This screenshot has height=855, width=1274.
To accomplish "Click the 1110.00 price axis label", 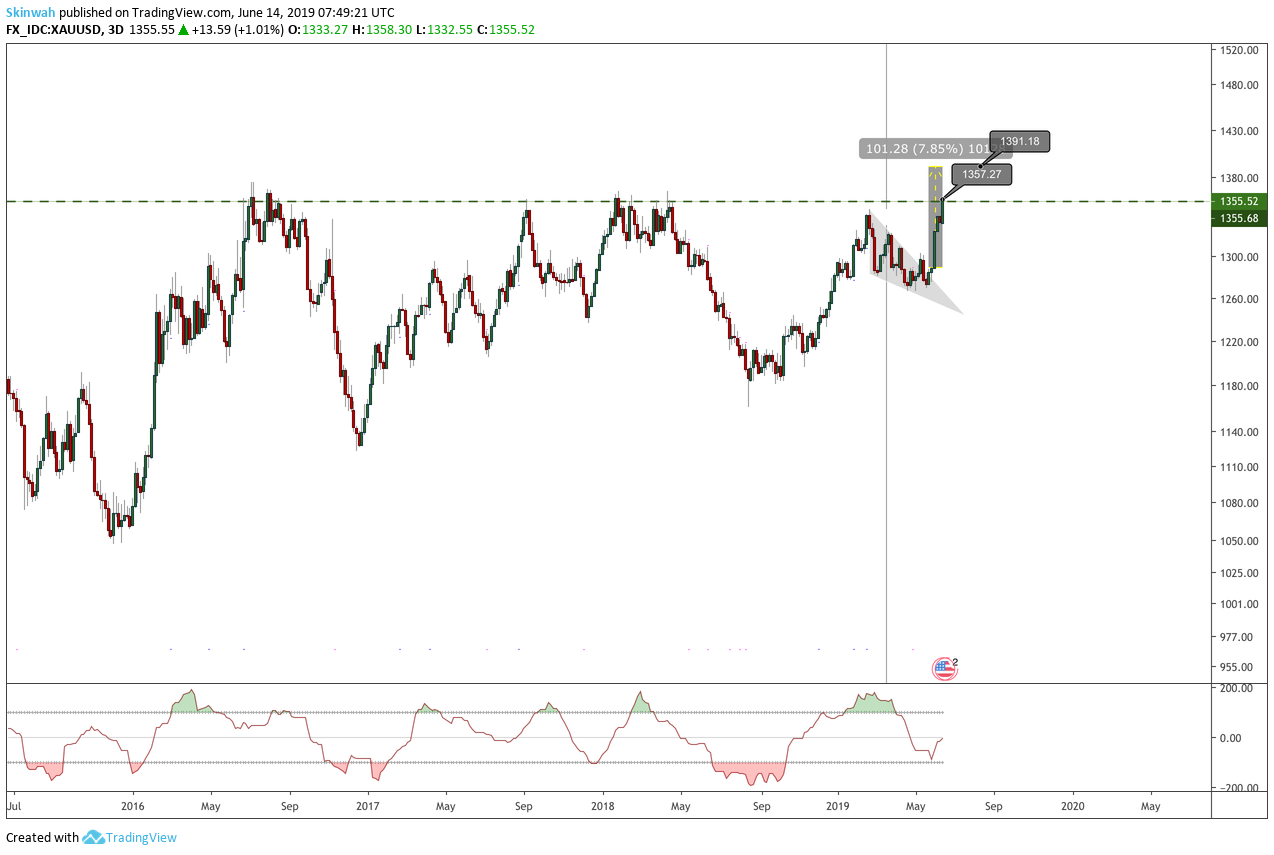I will click(x=1238, y=467).
